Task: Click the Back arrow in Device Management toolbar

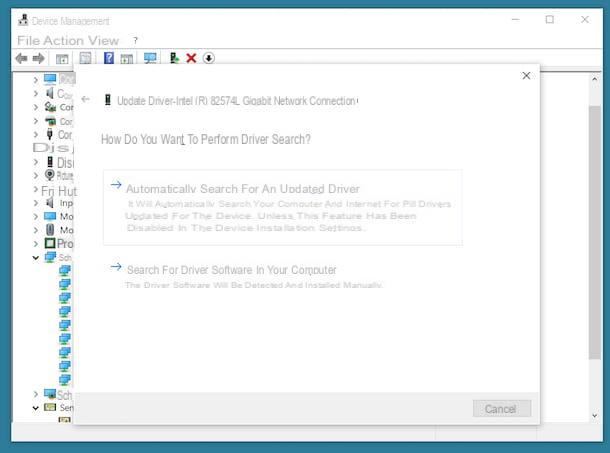Action: (21, 59)
